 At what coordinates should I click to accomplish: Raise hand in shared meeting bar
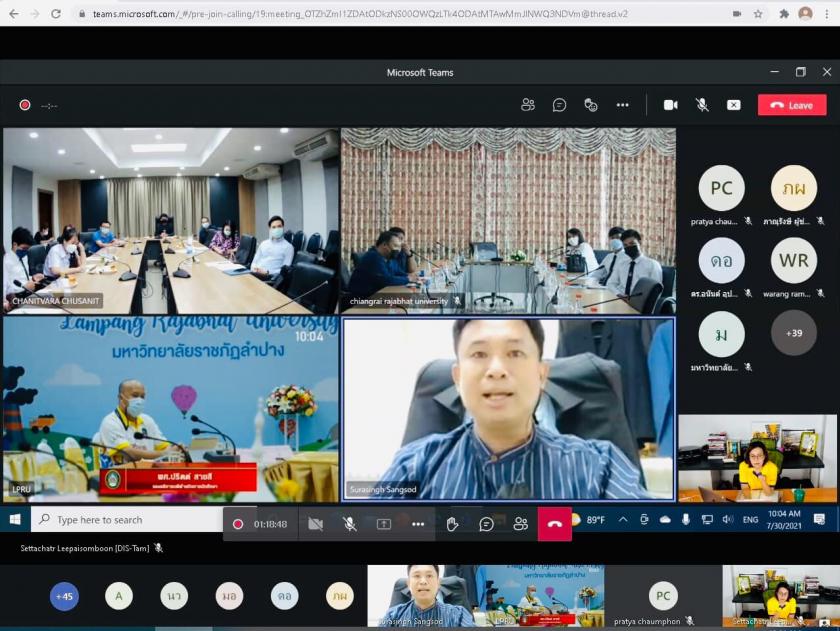[452, 524]
